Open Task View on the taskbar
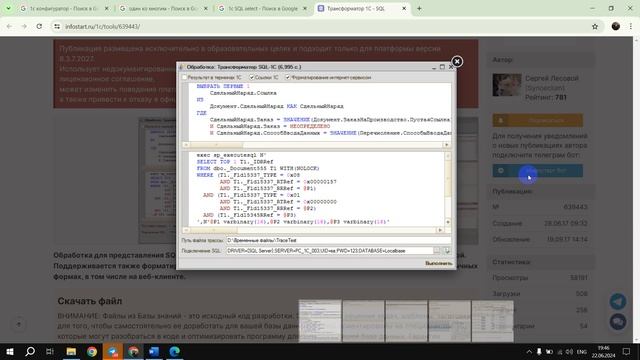Screen dimensions: 640x360 (x=50, y=351)
